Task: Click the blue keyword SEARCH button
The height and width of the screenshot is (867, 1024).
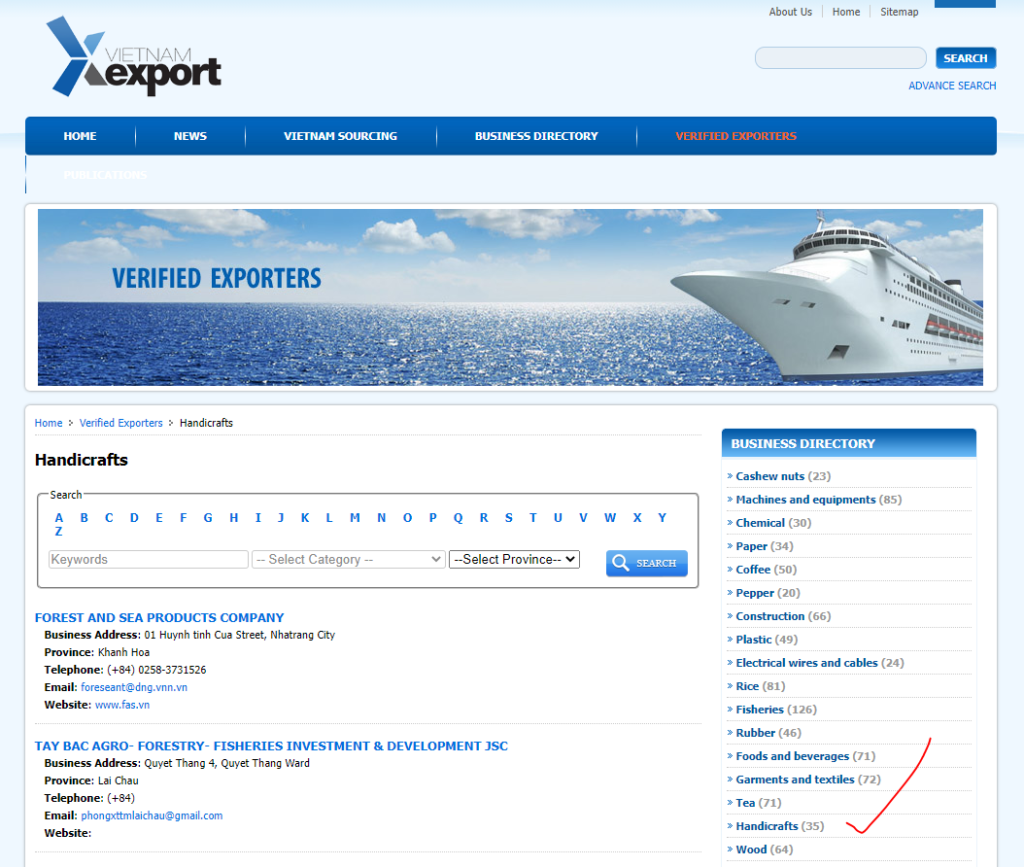Action: click(x=646, y=563)
